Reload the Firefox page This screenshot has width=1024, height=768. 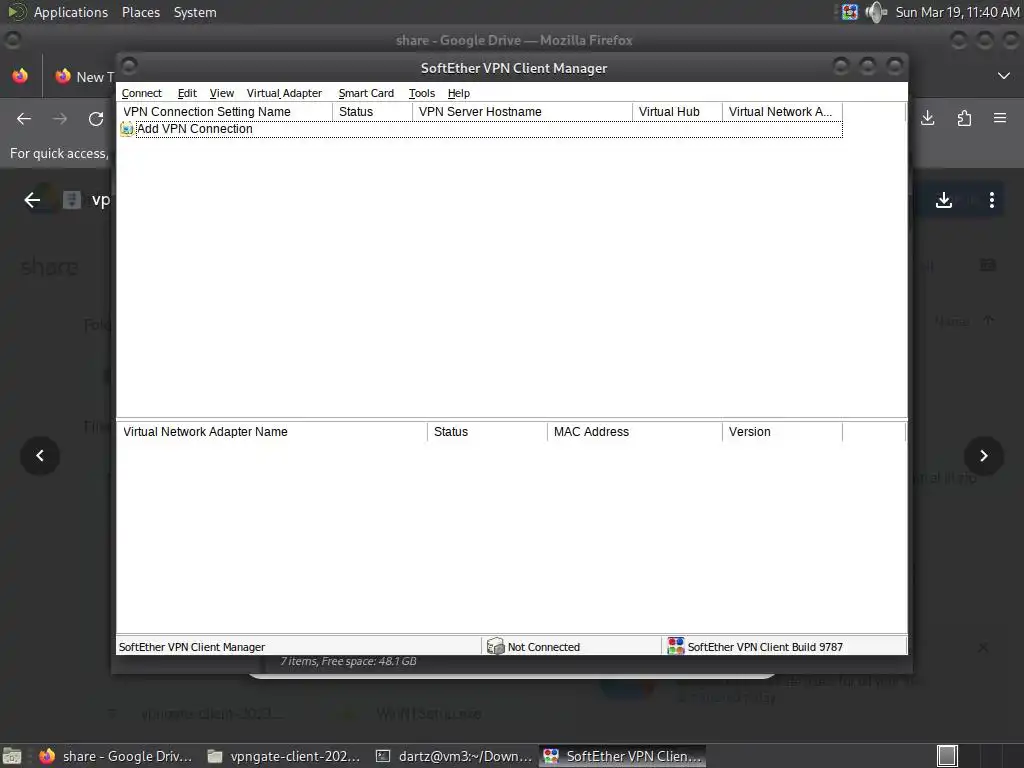96,119
